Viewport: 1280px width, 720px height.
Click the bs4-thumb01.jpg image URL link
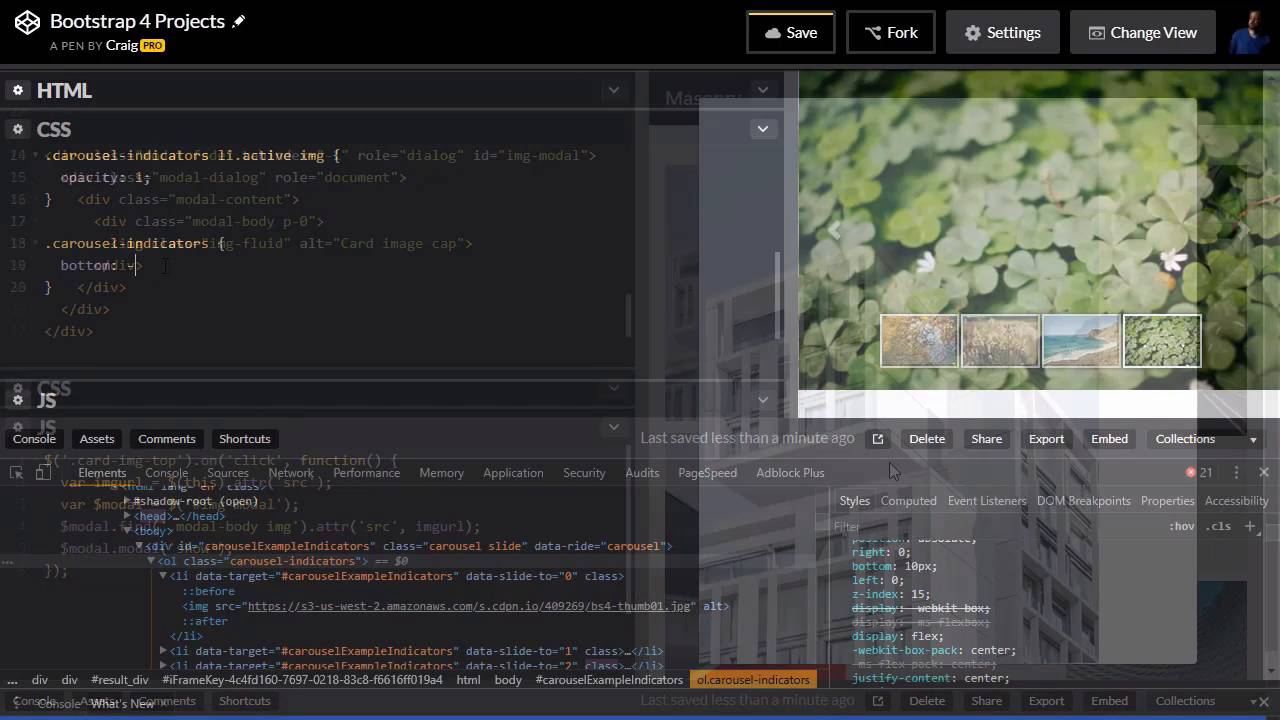pos(470,606)
